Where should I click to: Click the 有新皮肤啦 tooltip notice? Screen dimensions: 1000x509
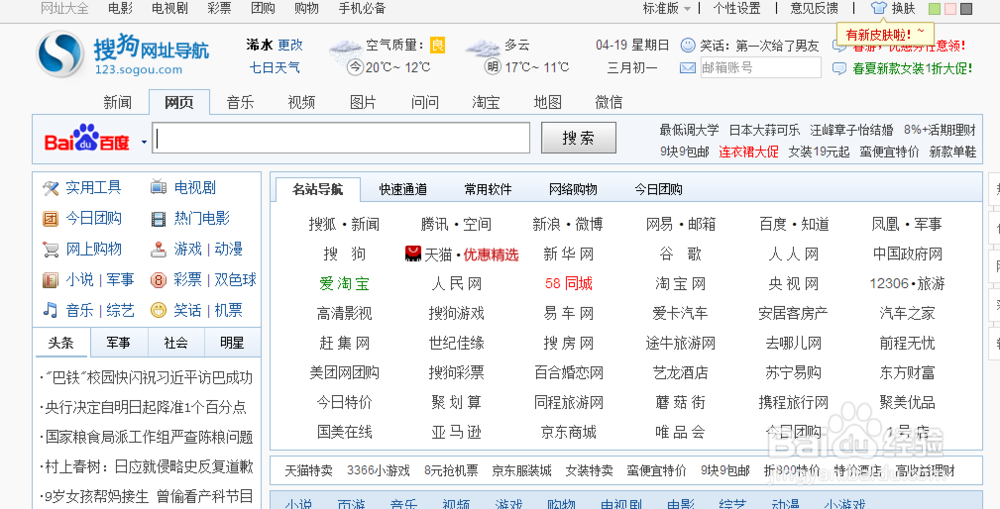885,33
